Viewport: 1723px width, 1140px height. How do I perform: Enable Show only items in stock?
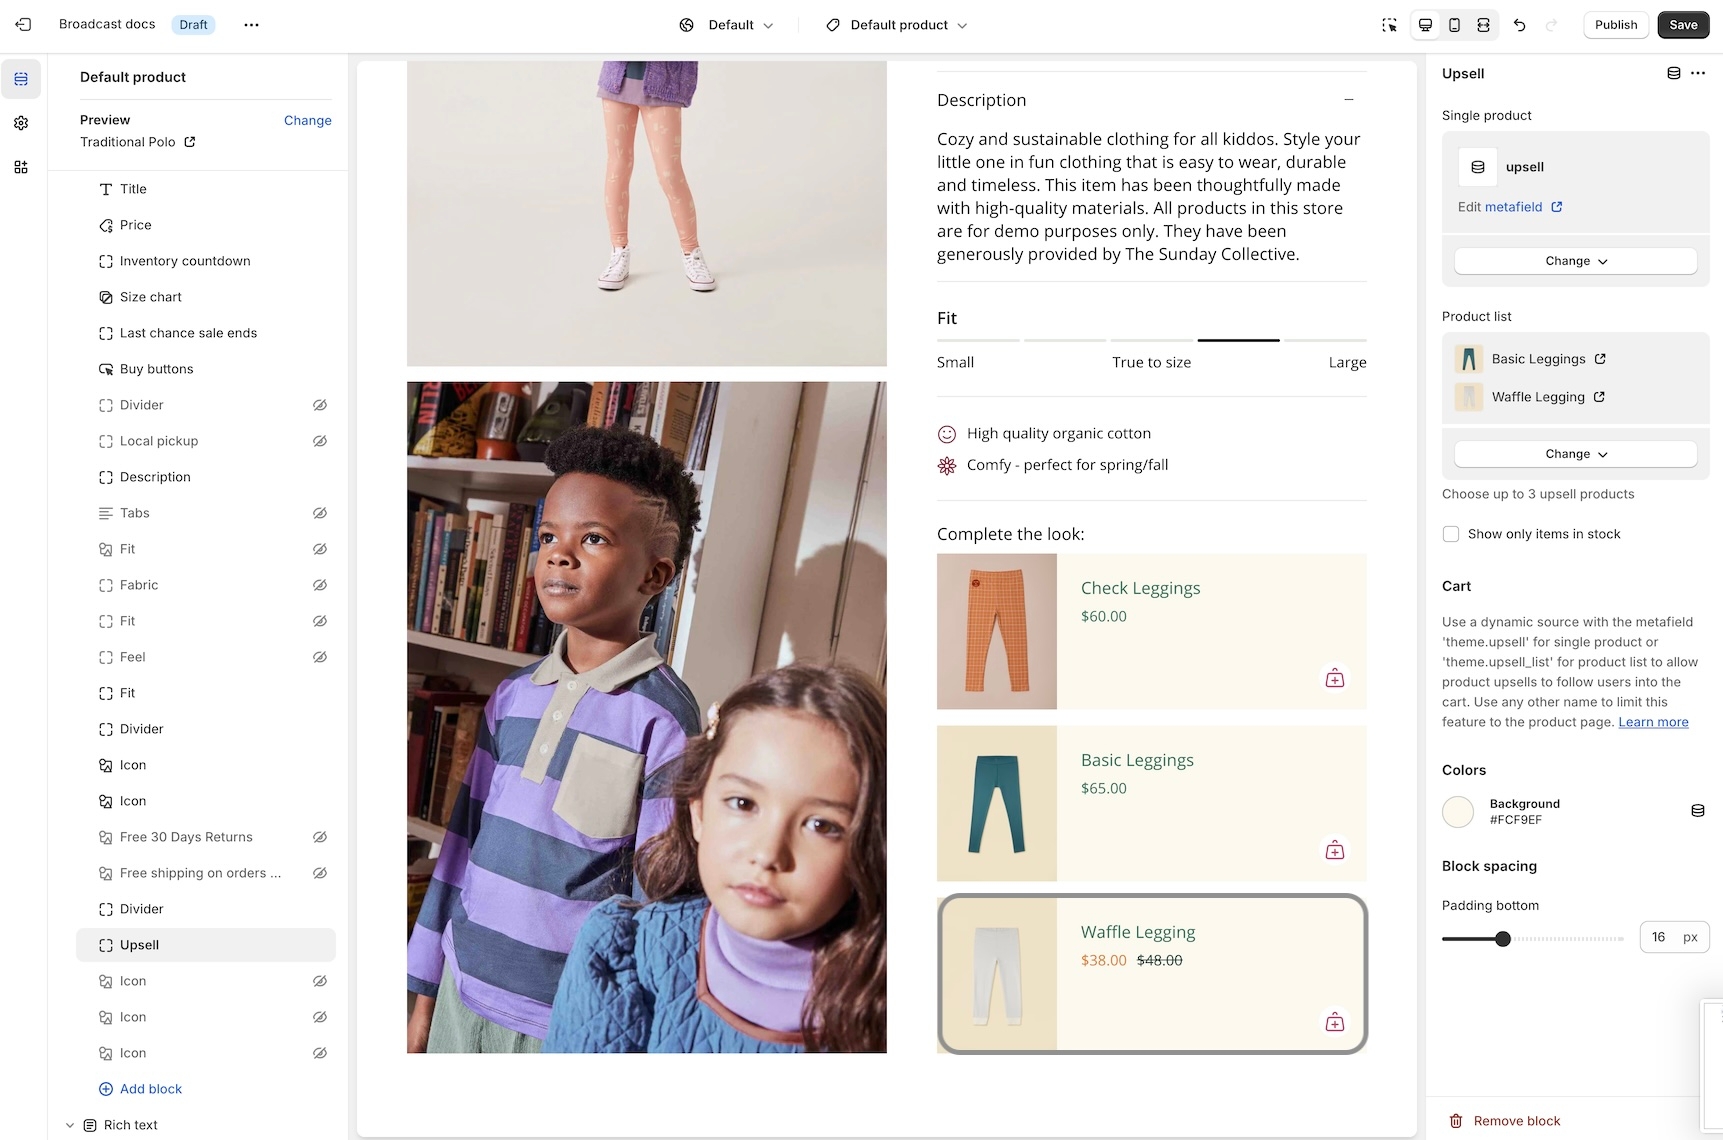tap(1451, 534)
